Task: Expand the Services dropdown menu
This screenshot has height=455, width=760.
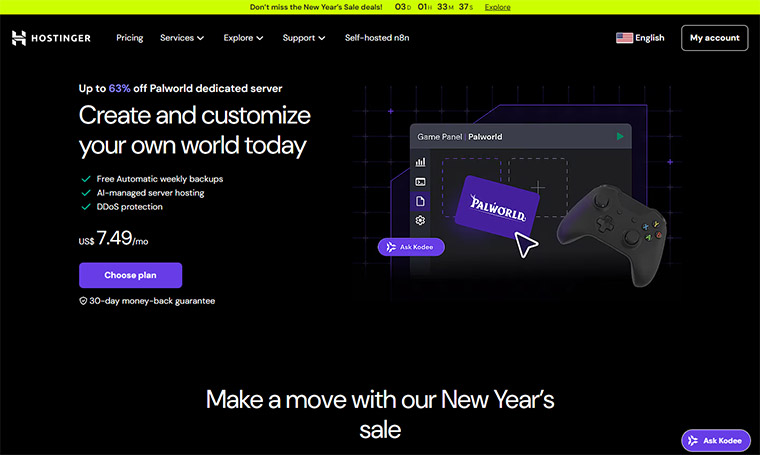Action: (x=181, y=38)
